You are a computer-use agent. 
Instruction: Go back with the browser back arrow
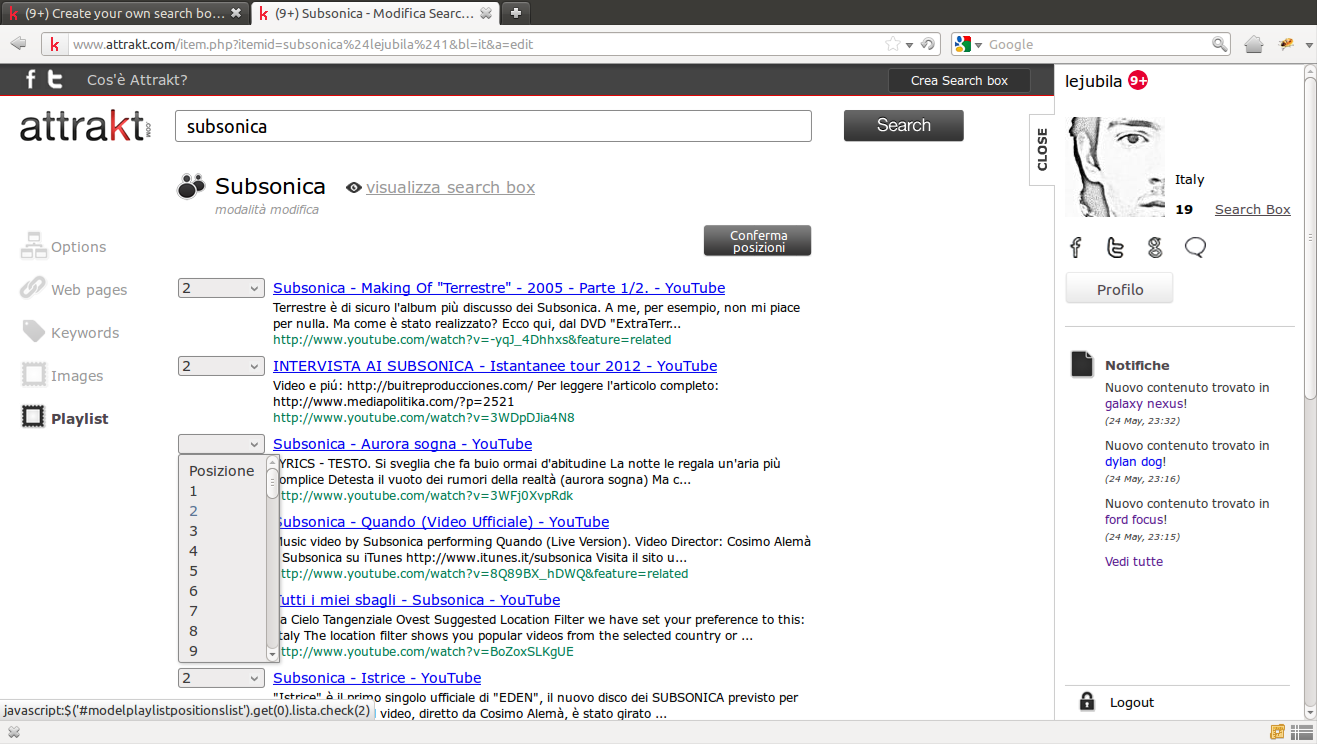[x=17, y=44]
